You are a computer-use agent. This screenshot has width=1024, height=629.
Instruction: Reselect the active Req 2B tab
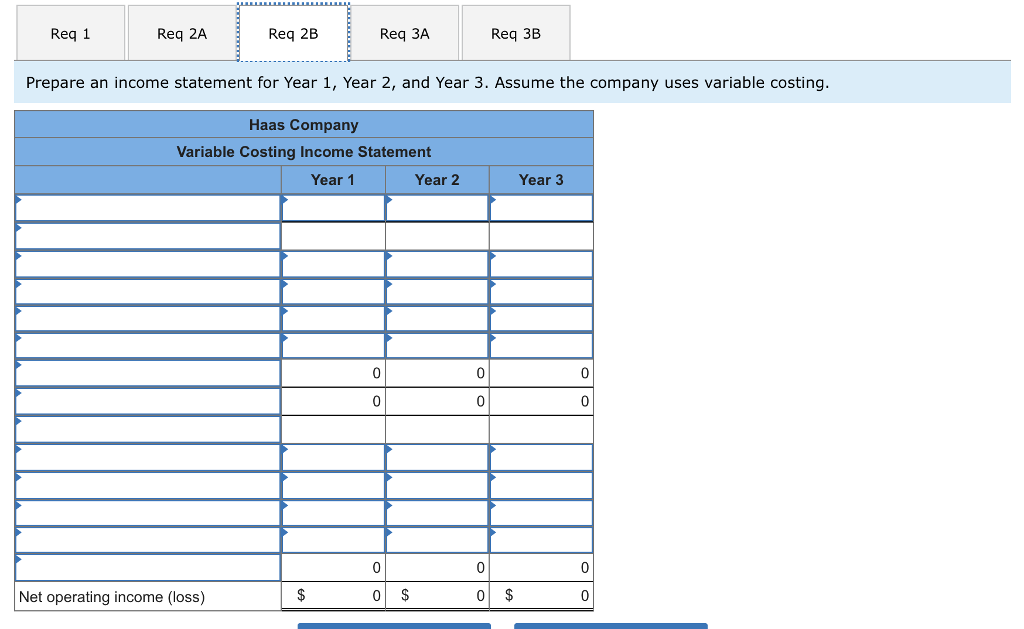point(294,33)
